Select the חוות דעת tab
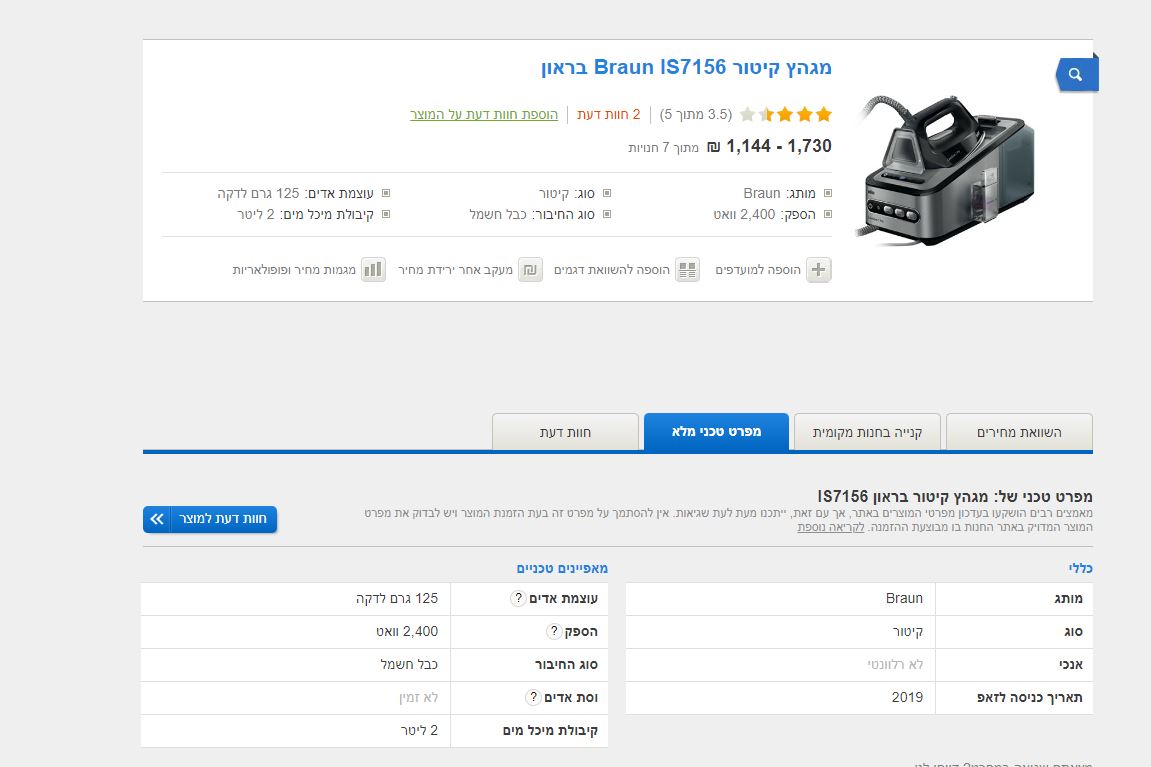This screenshot has height=767, width=1151. point(565,431)
